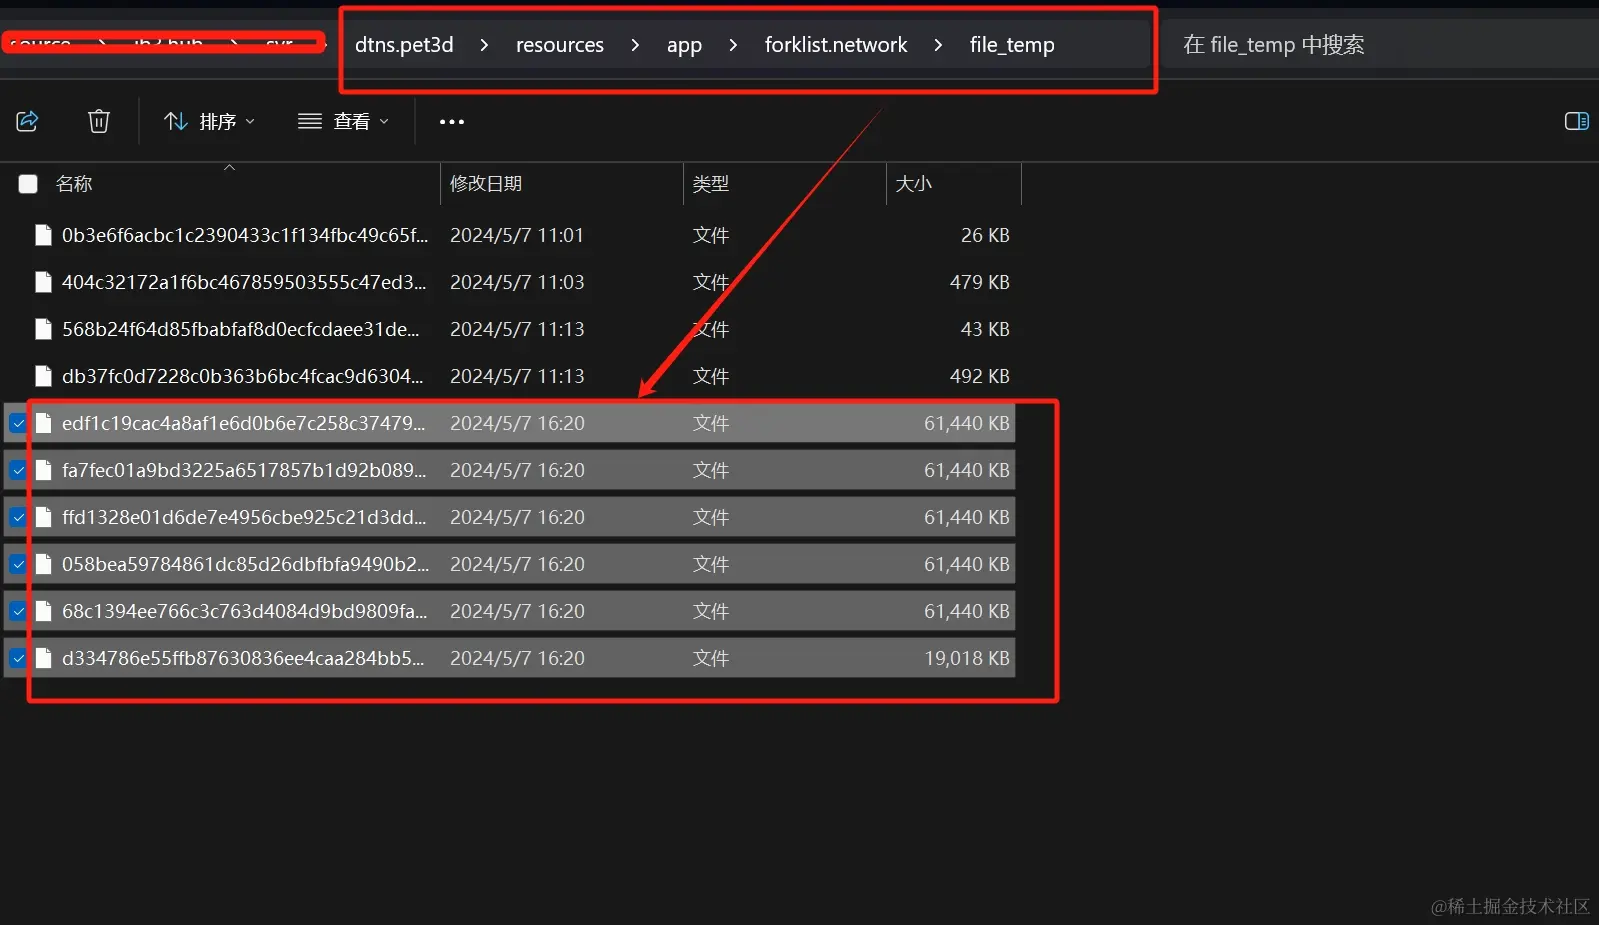This screenshot has height=925, width=1599.
Task: Click file name d334786e55ffb87630836ee4caa284bb5...
Action: (243, 658)
